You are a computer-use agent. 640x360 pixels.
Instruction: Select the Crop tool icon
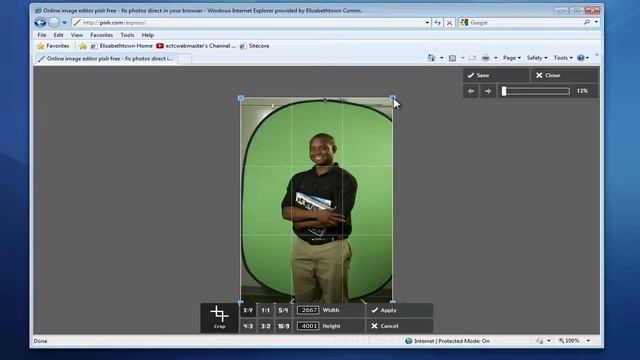tap(219, 318)
